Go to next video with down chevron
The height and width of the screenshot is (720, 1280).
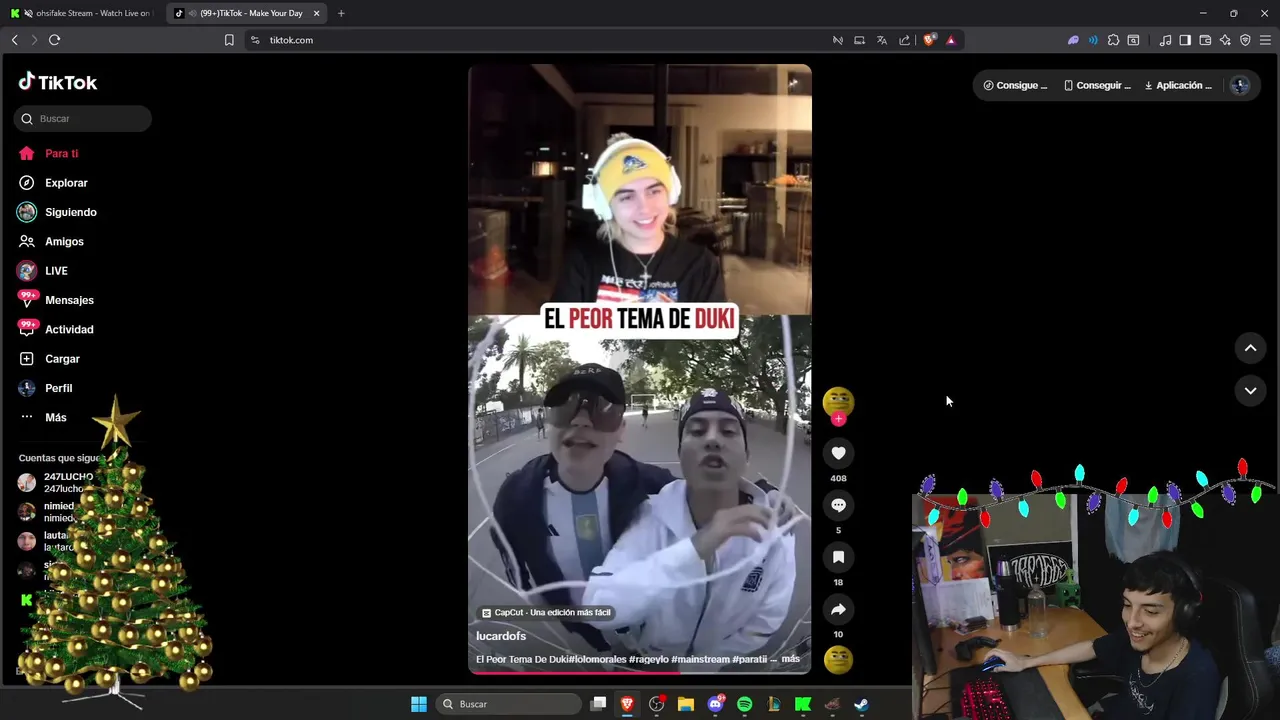point(1250,390)
